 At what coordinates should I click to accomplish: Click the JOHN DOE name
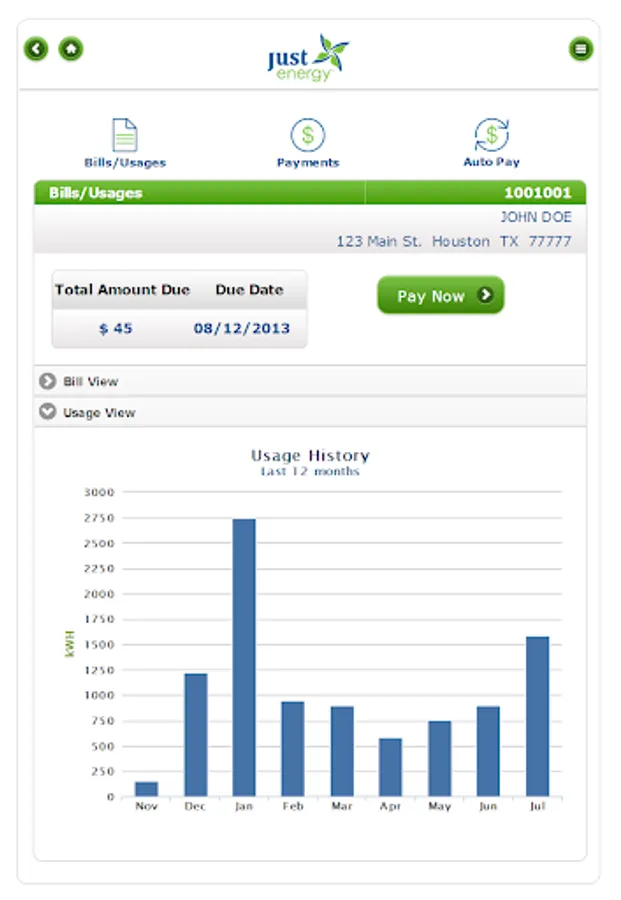tap(536, 217)
